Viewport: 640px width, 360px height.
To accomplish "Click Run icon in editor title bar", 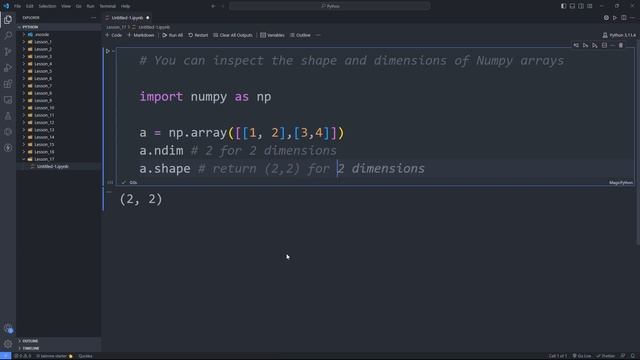I will 615,18.
